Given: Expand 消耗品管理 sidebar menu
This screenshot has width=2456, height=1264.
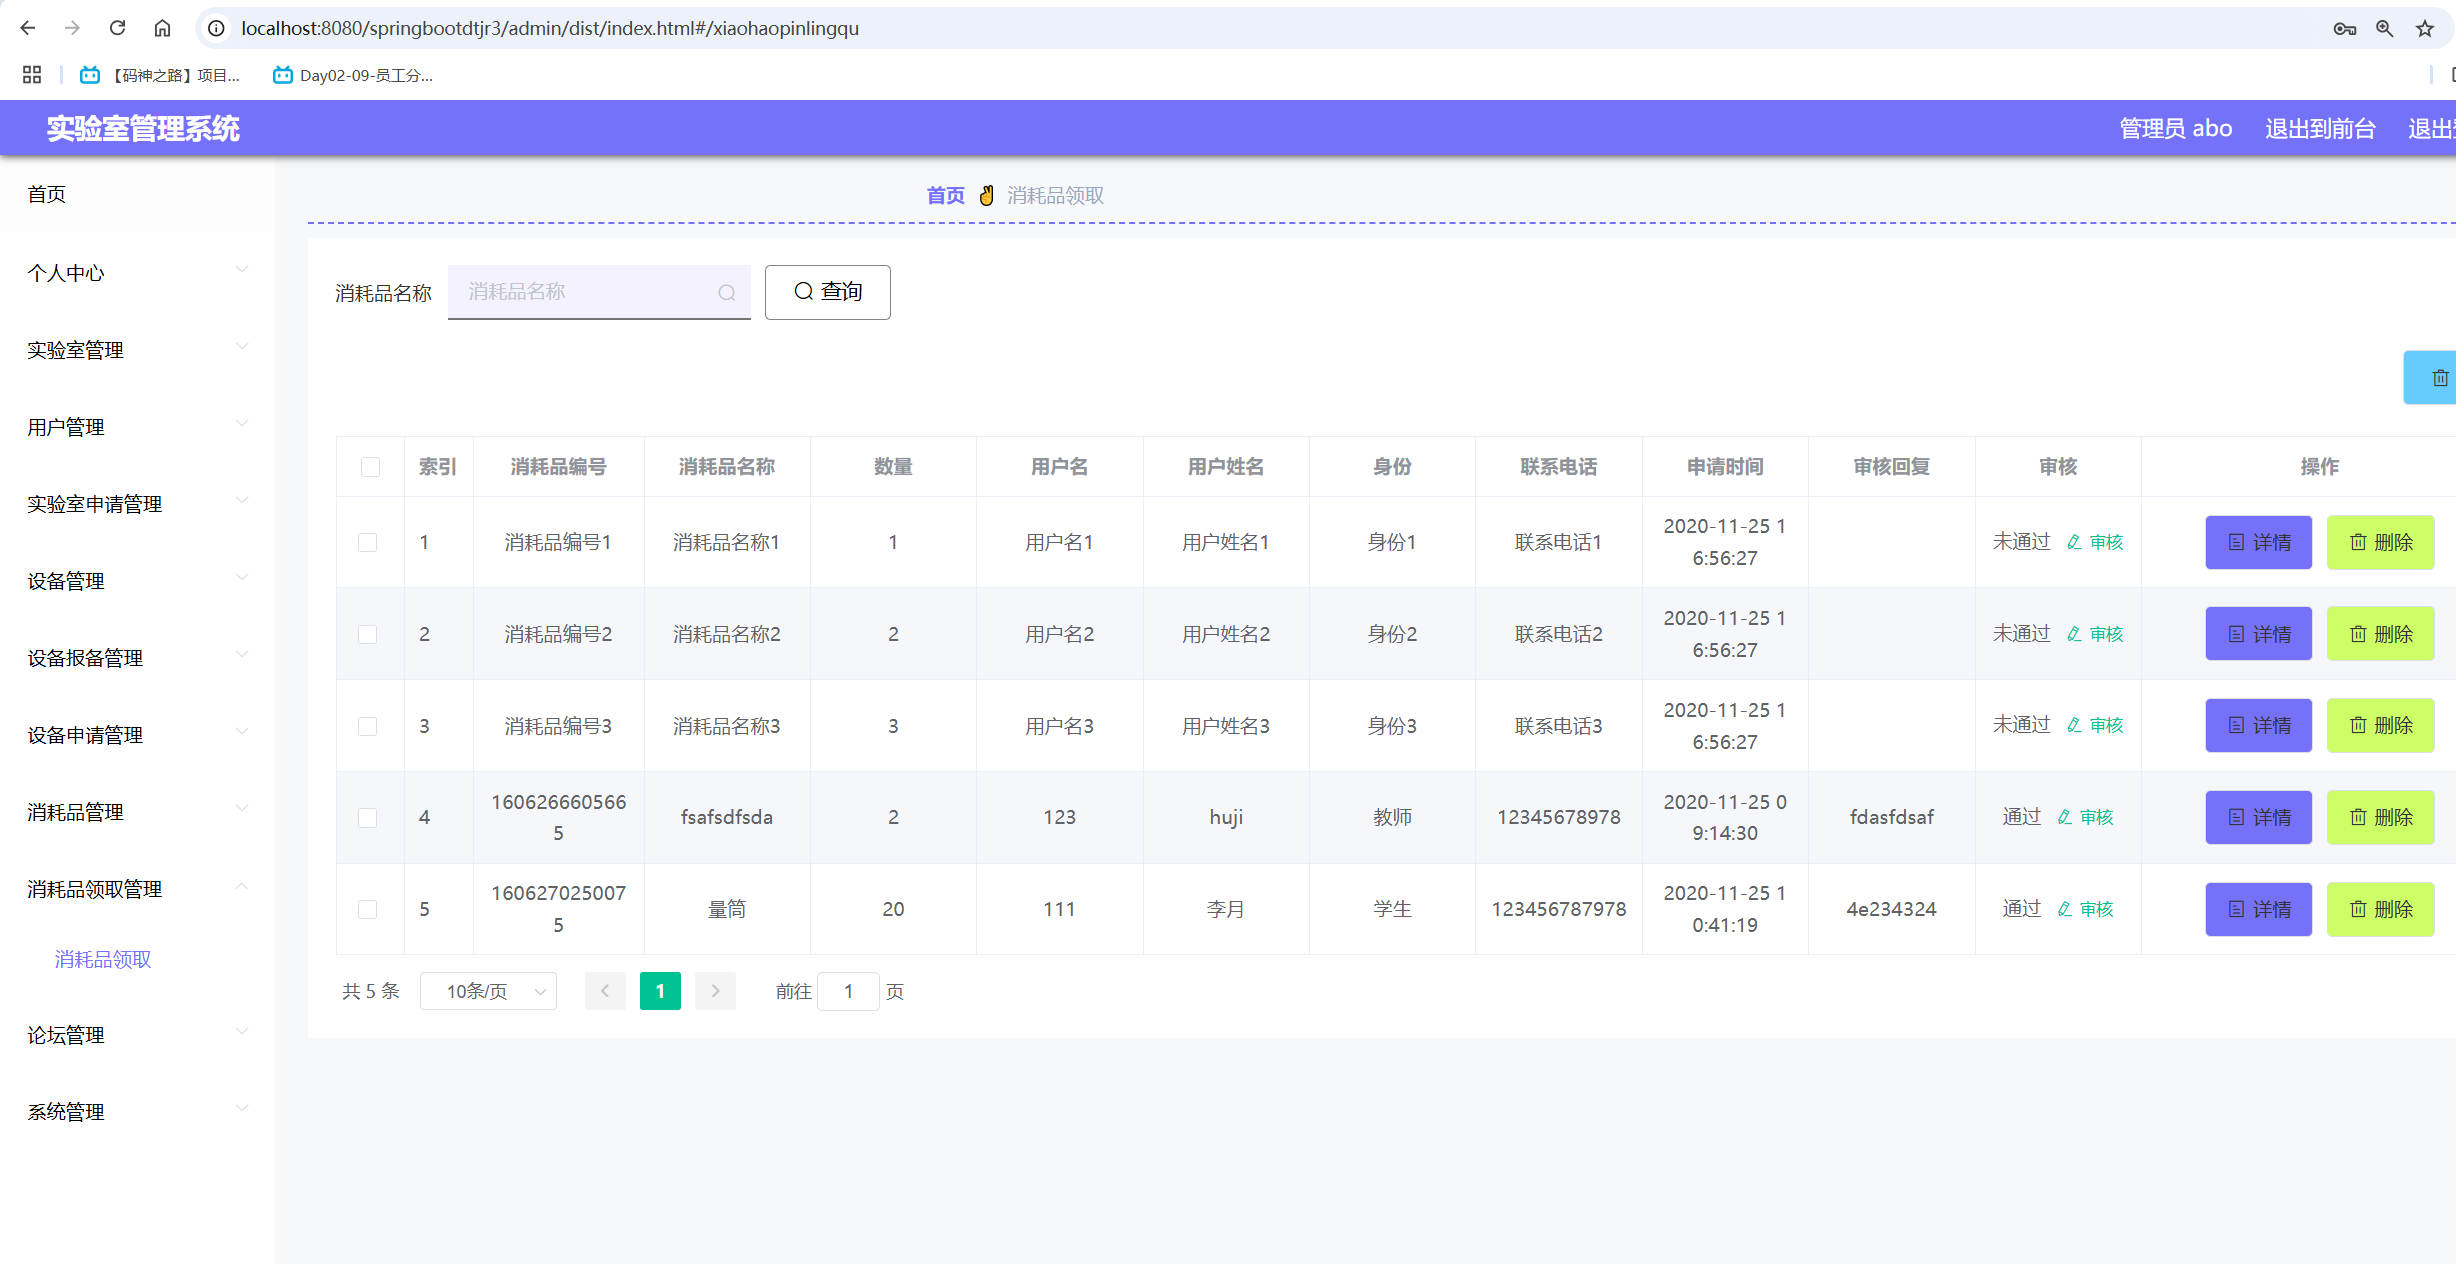Looking at the screenshot, I should pyautogui.click(x=137, y=811).
